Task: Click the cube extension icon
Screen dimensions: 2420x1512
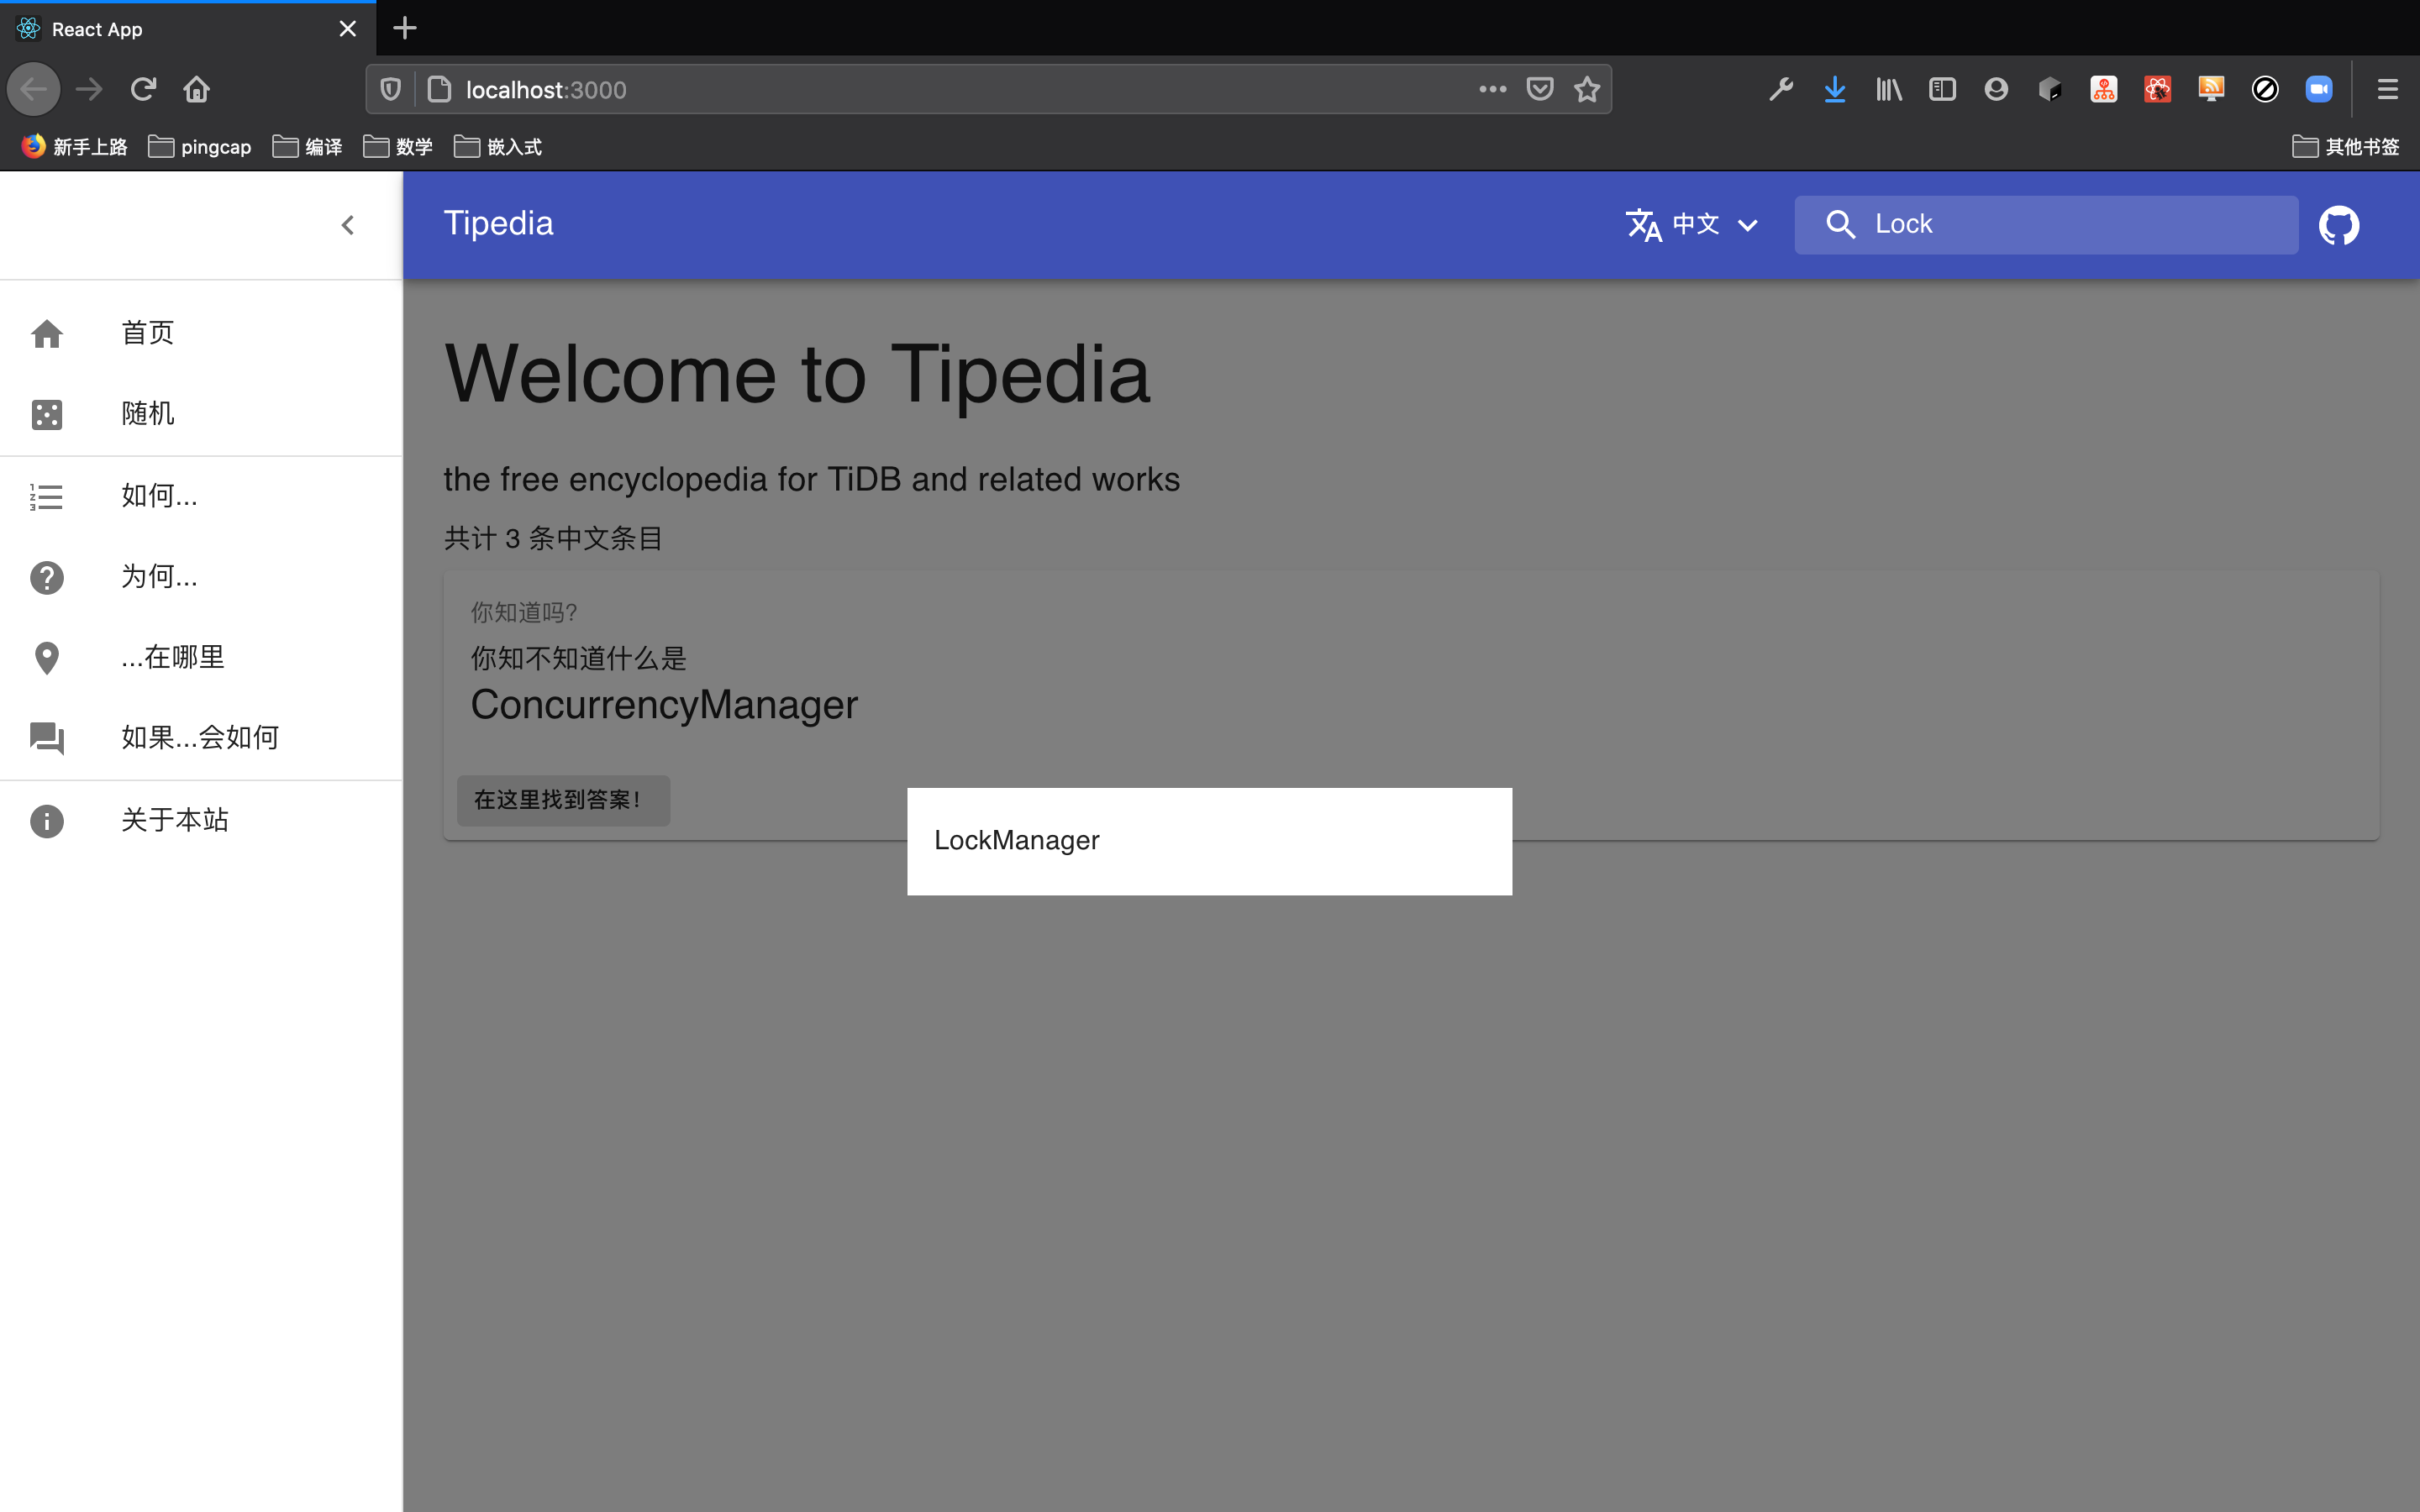Action: click(x=2050, y=90)
